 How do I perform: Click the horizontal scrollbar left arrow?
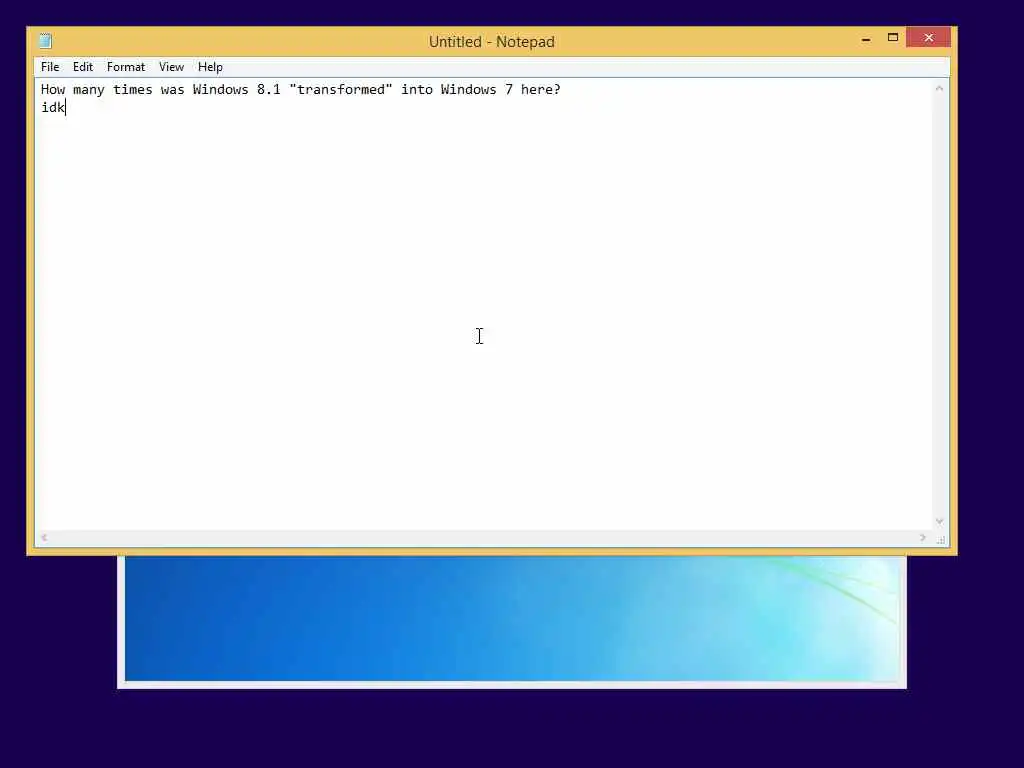pyautogui.click(x=44, y=538)
